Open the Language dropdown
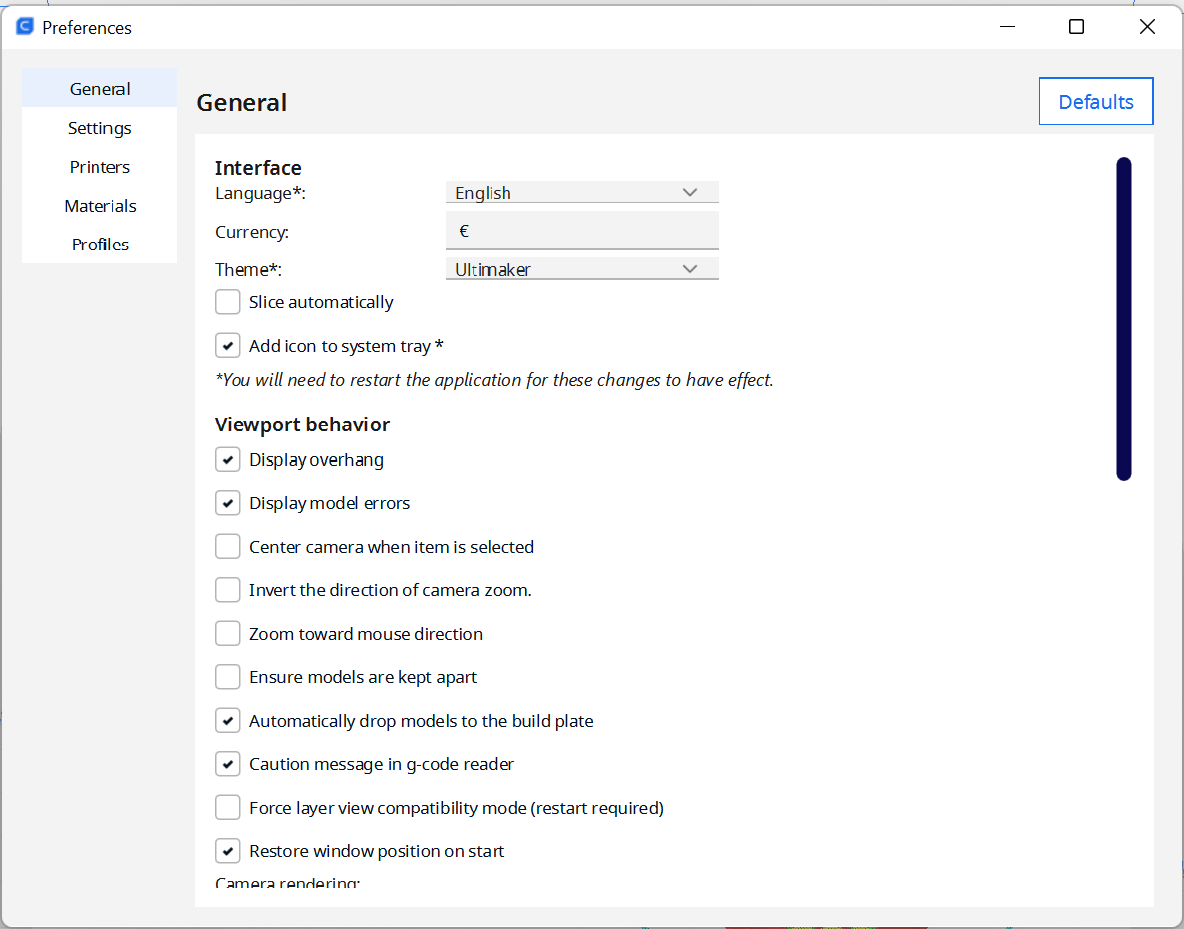 click(x=582, y=191)
